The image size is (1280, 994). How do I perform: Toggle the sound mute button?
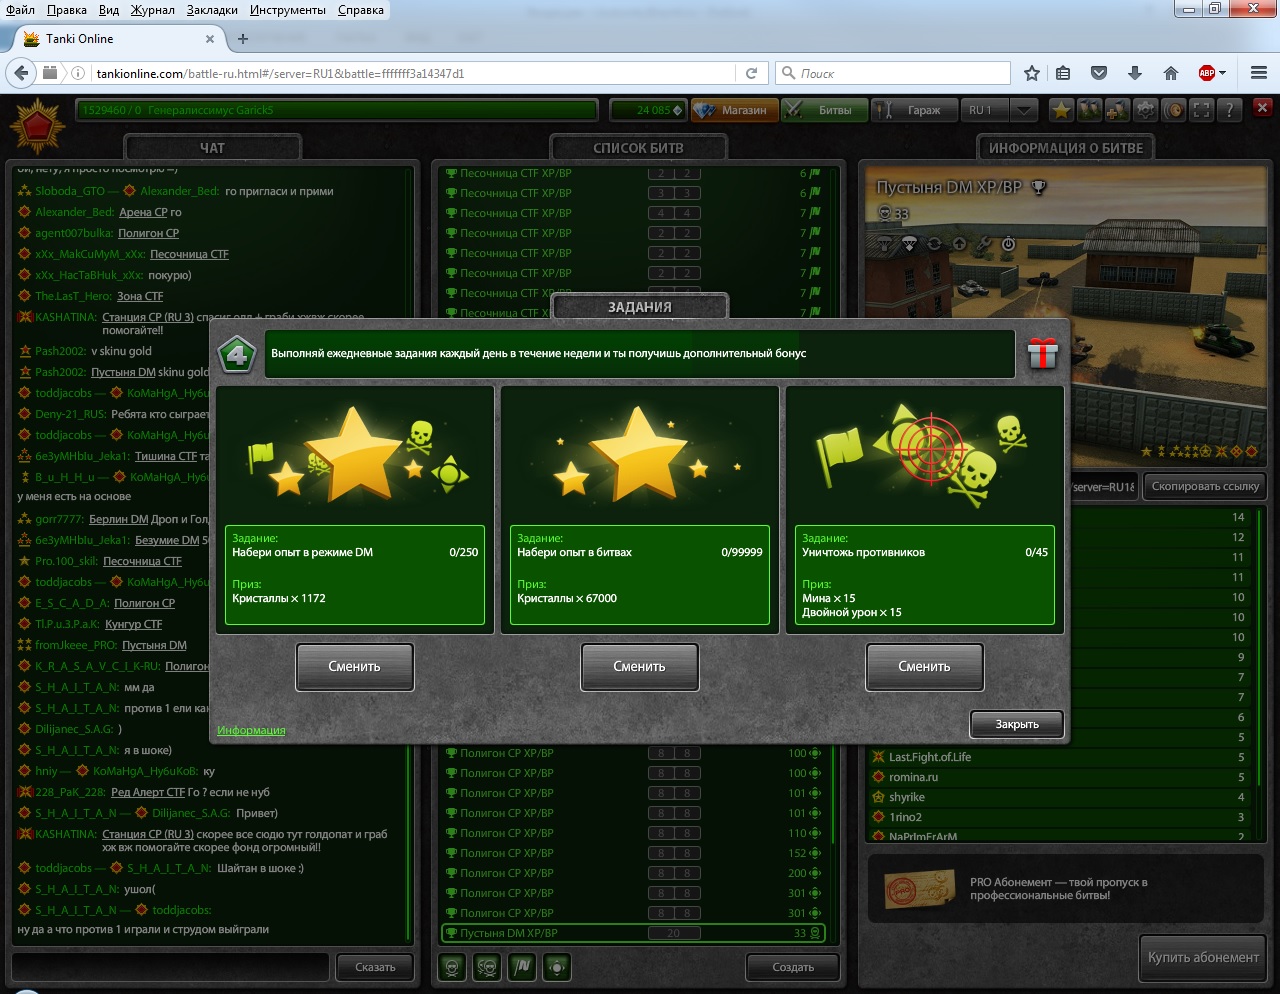tap(1174, 110)
